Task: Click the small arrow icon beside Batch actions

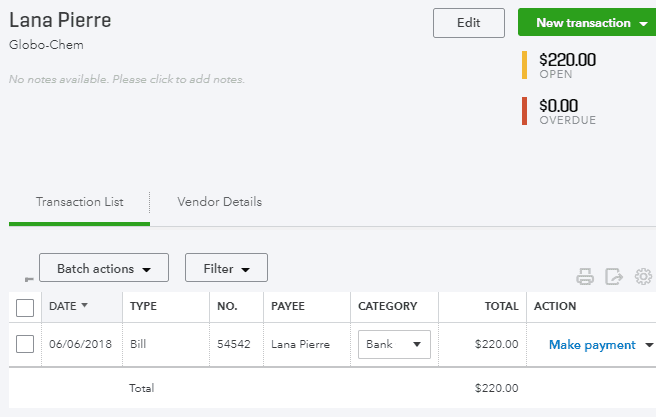Action: click(x=29, y=279)
